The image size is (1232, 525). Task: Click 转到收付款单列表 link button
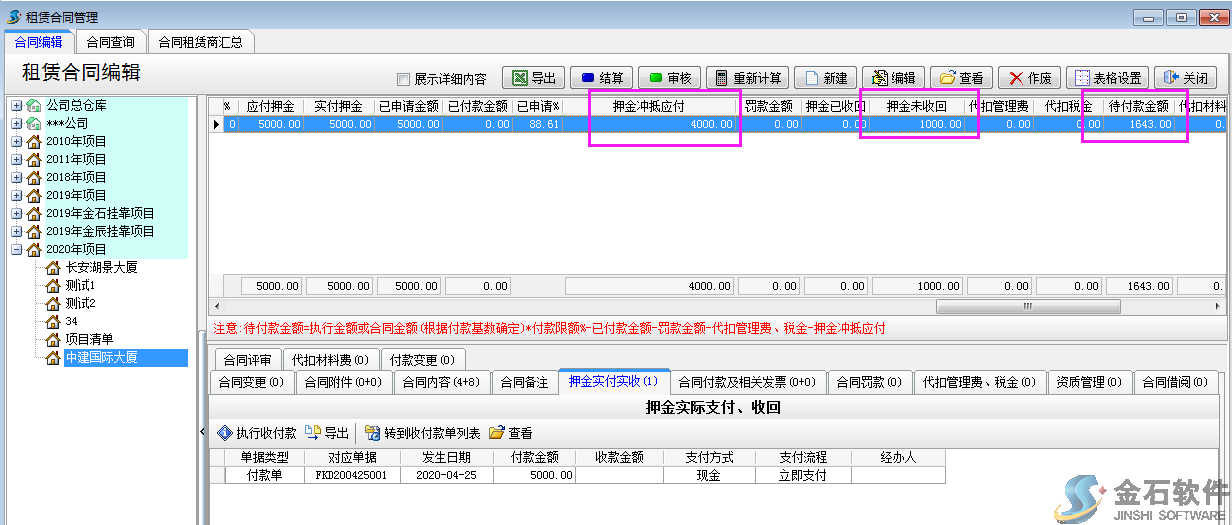(421, 433)
